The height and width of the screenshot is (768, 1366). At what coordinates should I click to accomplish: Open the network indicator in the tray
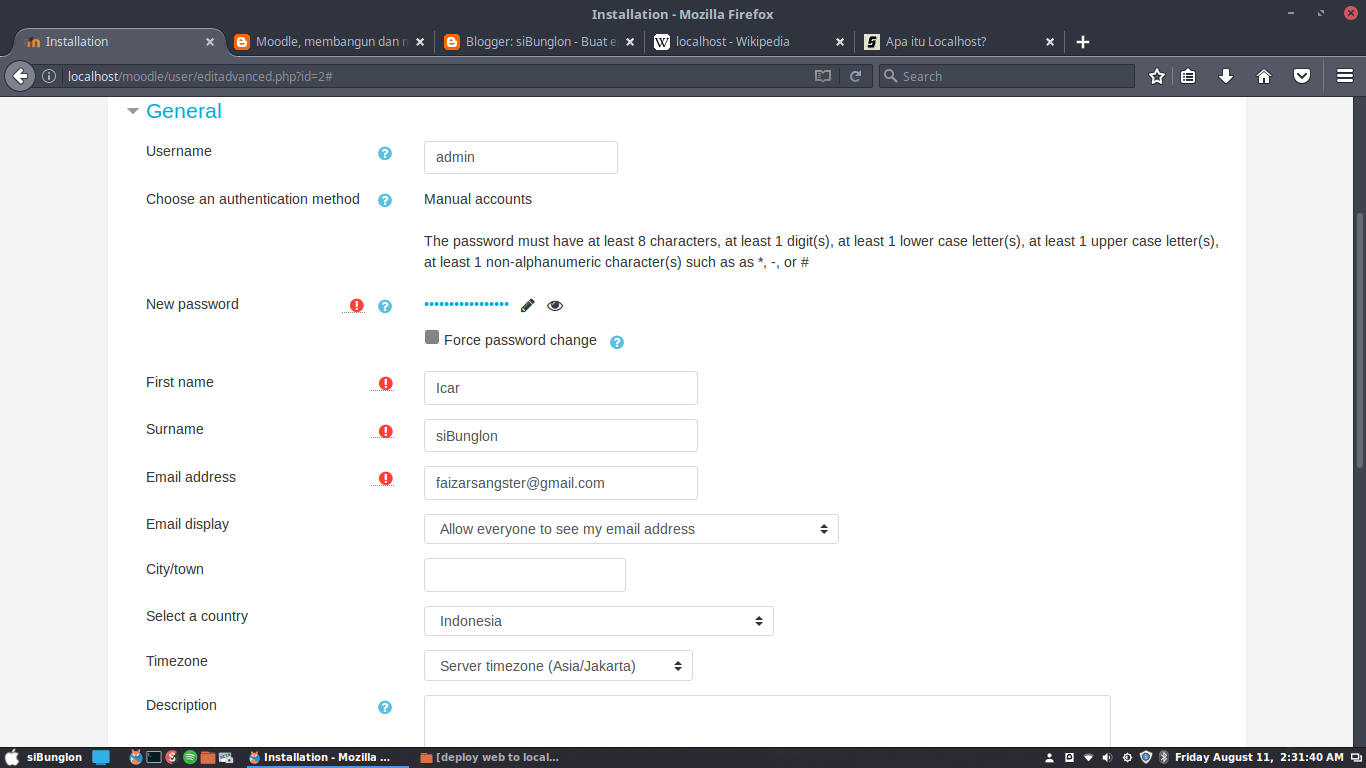[x=1089, y=757]
